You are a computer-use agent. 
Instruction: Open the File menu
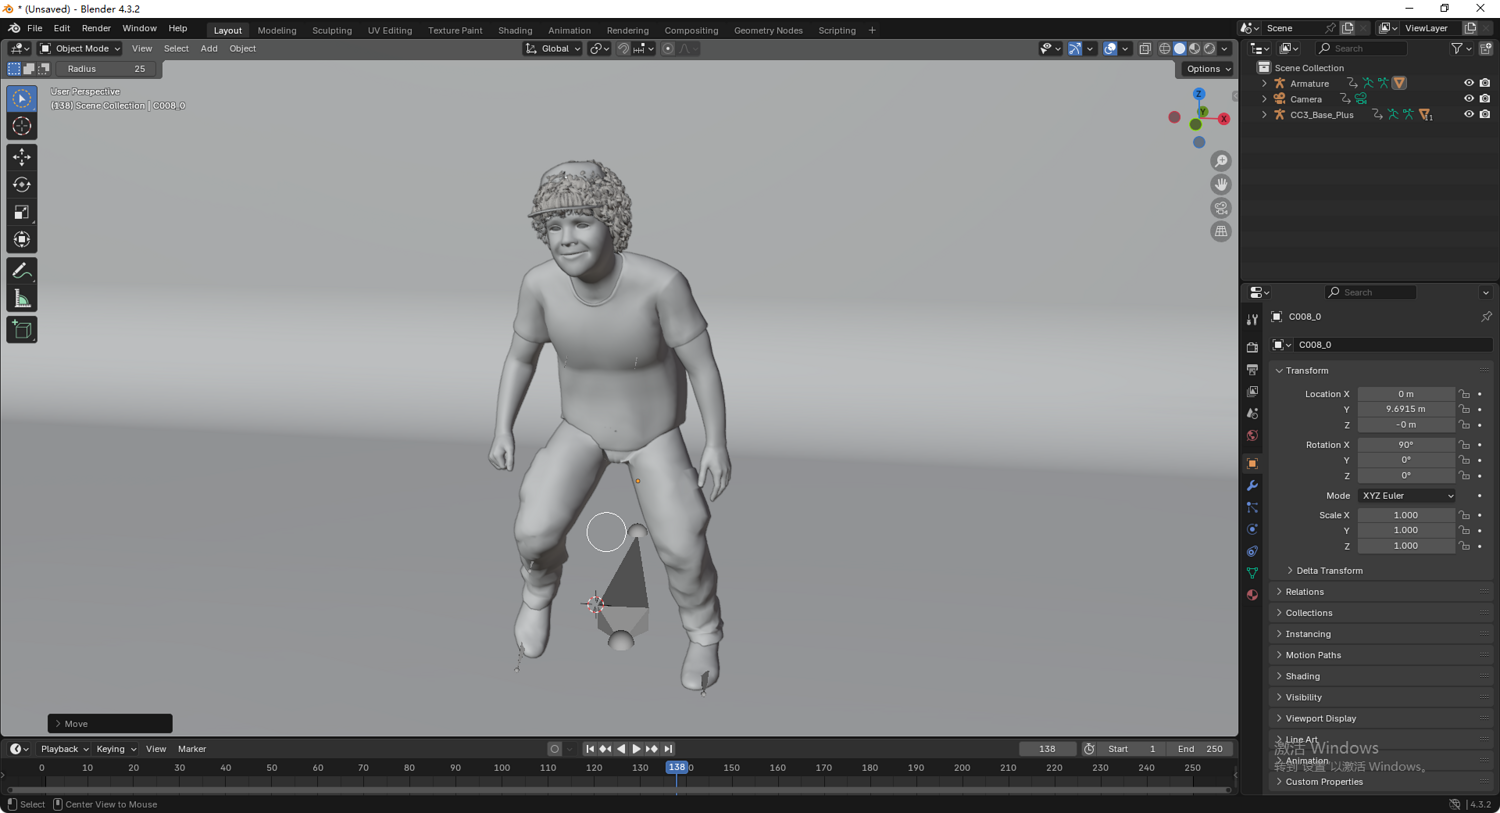coord(35,28)
